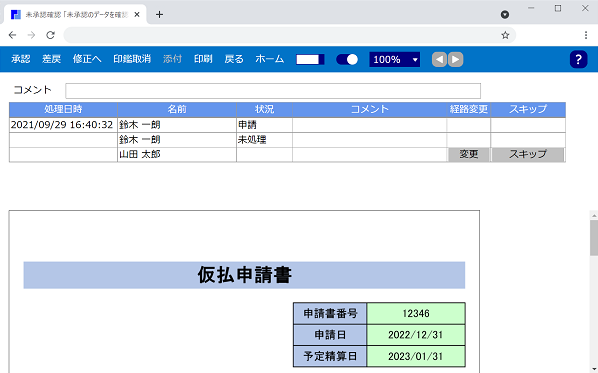
Task: Click the browser address bar
Action: pos(282,35)
